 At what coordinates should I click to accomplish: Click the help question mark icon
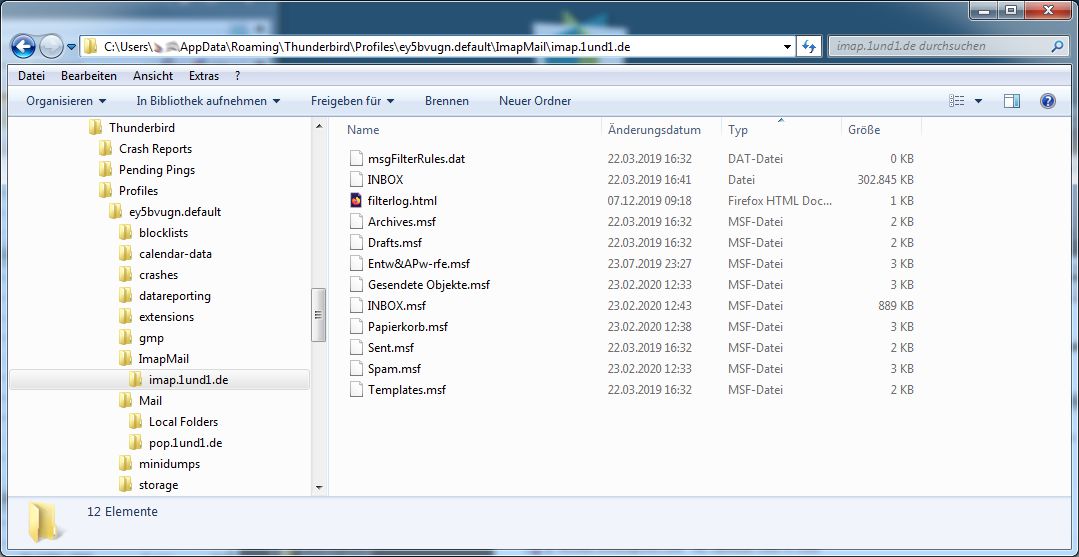(x=1047, y=101)
